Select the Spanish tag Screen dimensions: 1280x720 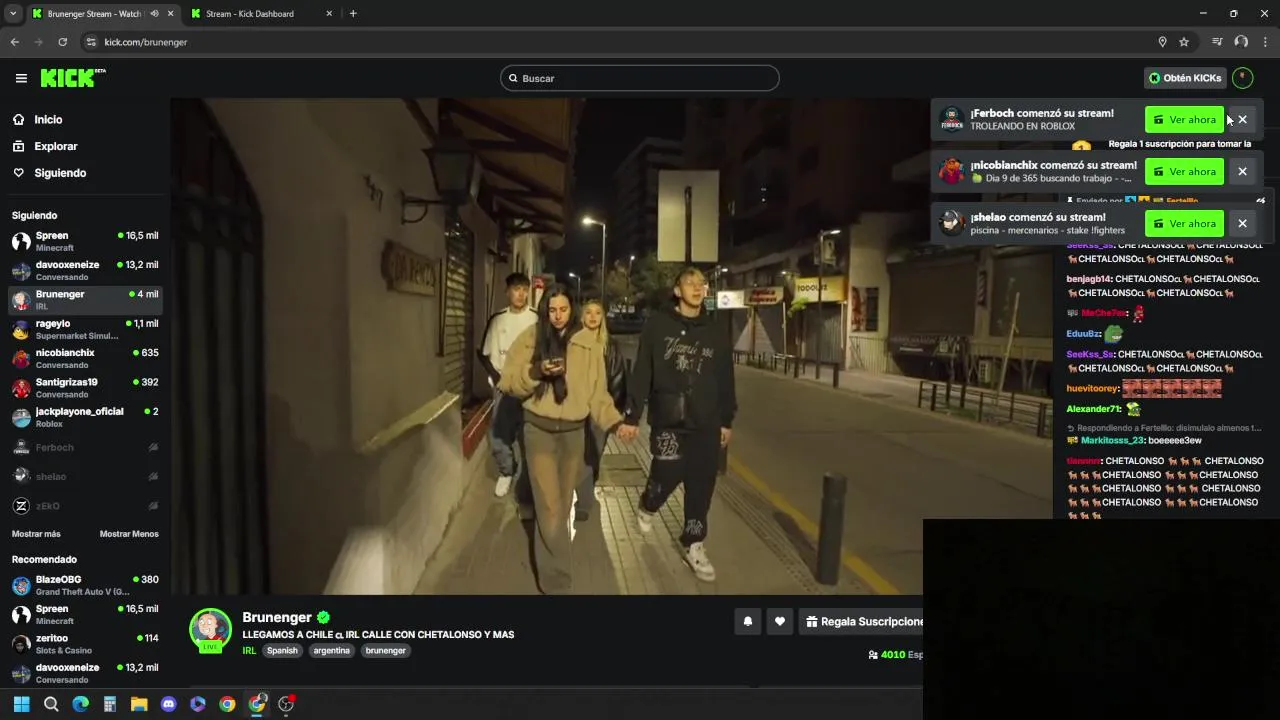pyautogui.click(x=282, y=650)
